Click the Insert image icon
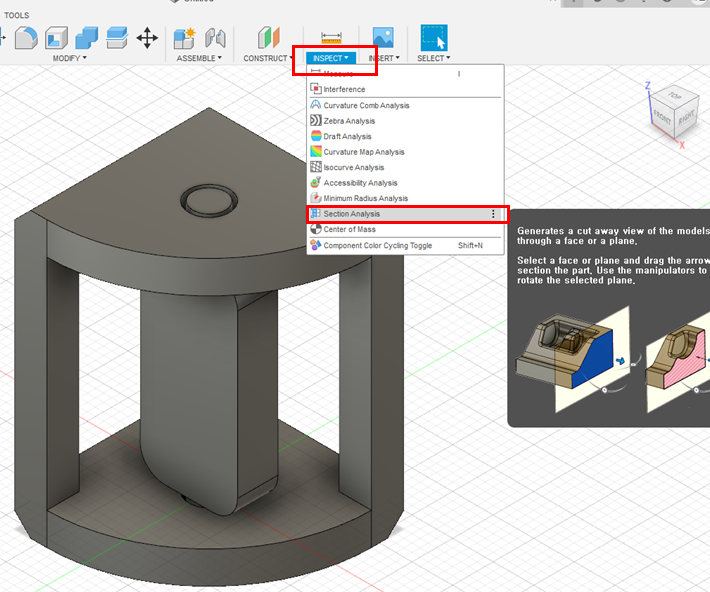Screen dimensions: 710x592 tap(383, 37)
